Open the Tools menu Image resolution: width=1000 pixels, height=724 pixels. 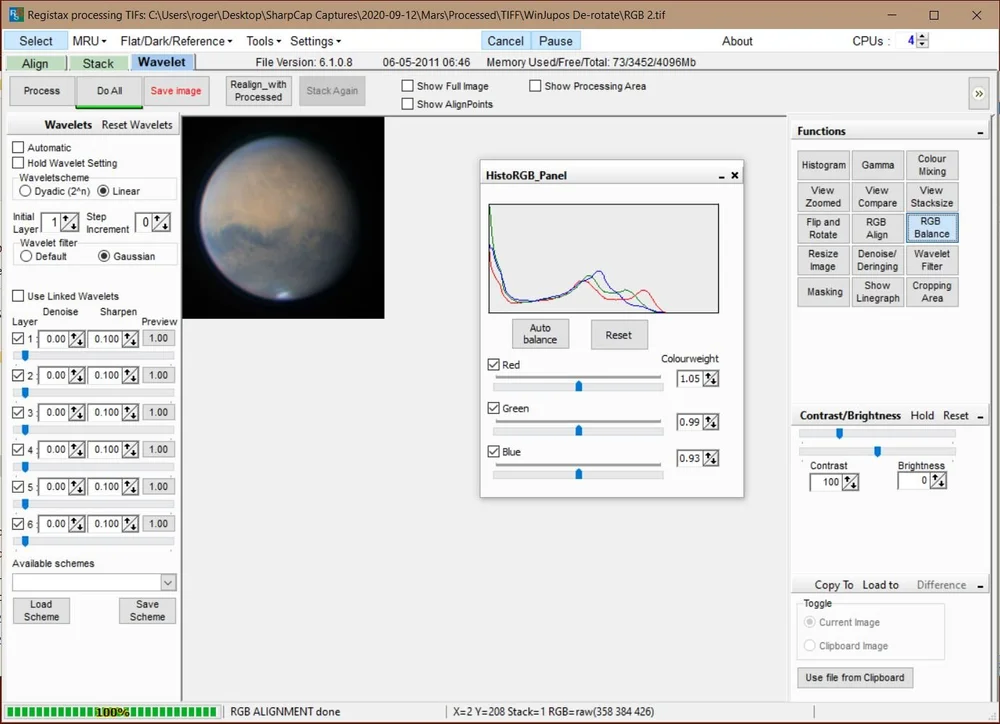point(263,41)
